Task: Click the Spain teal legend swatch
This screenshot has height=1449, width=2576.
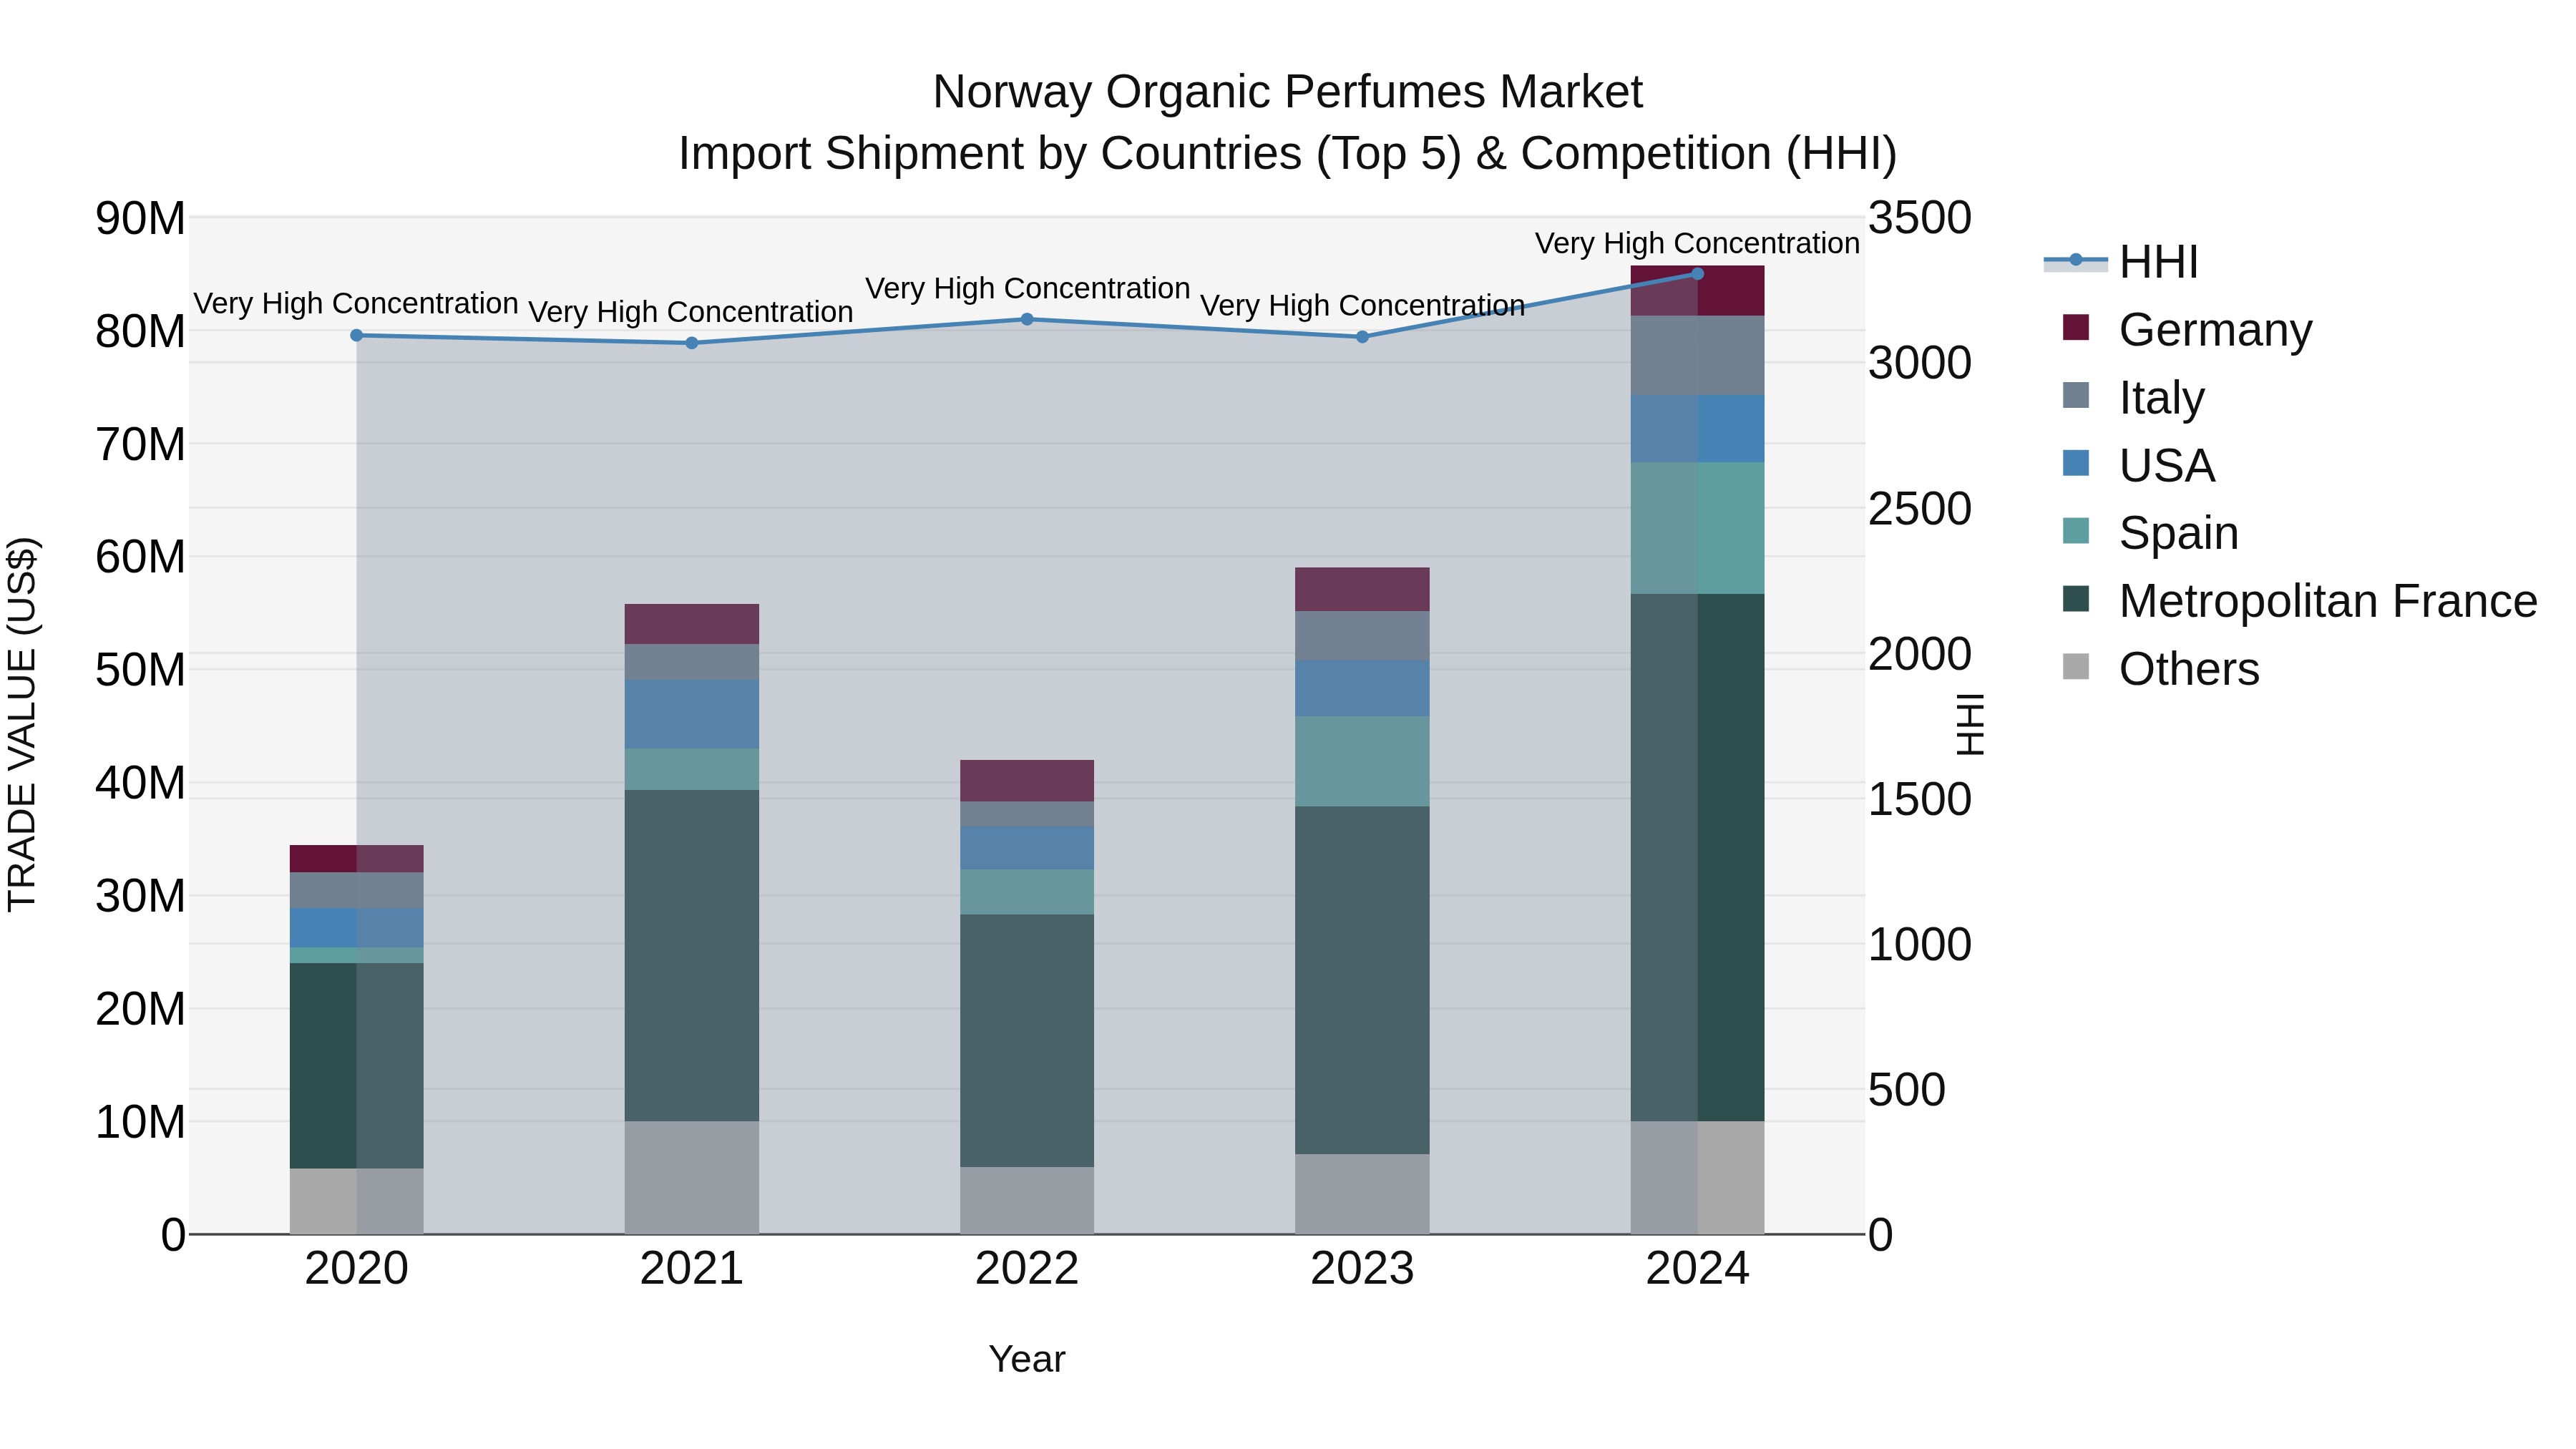Action: pos(2076,531)
